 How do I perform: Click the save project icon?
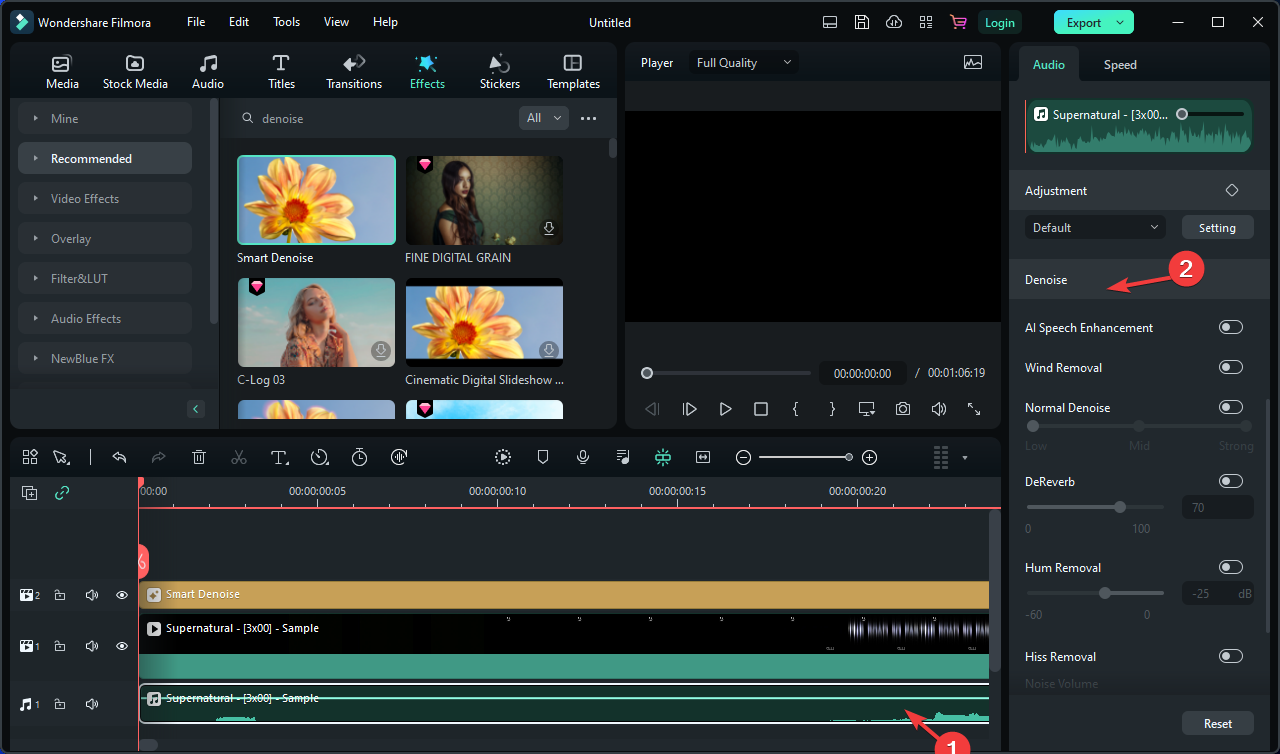[861, 22]
